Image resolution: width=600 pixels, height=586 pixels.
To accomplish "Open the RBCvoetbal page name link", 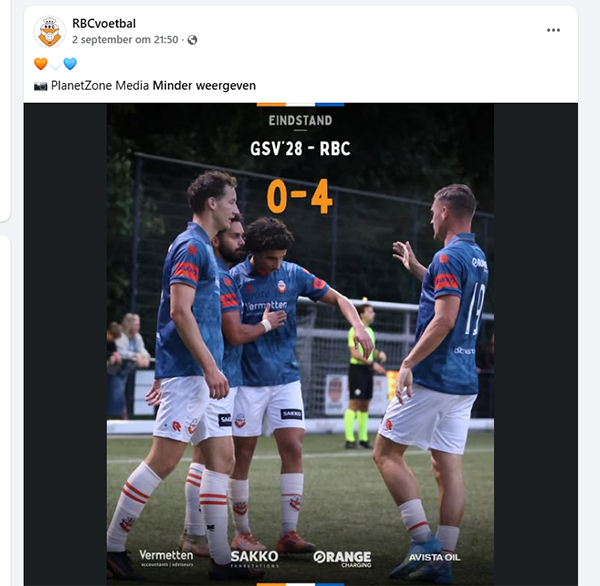I will [x=104, y=24].
